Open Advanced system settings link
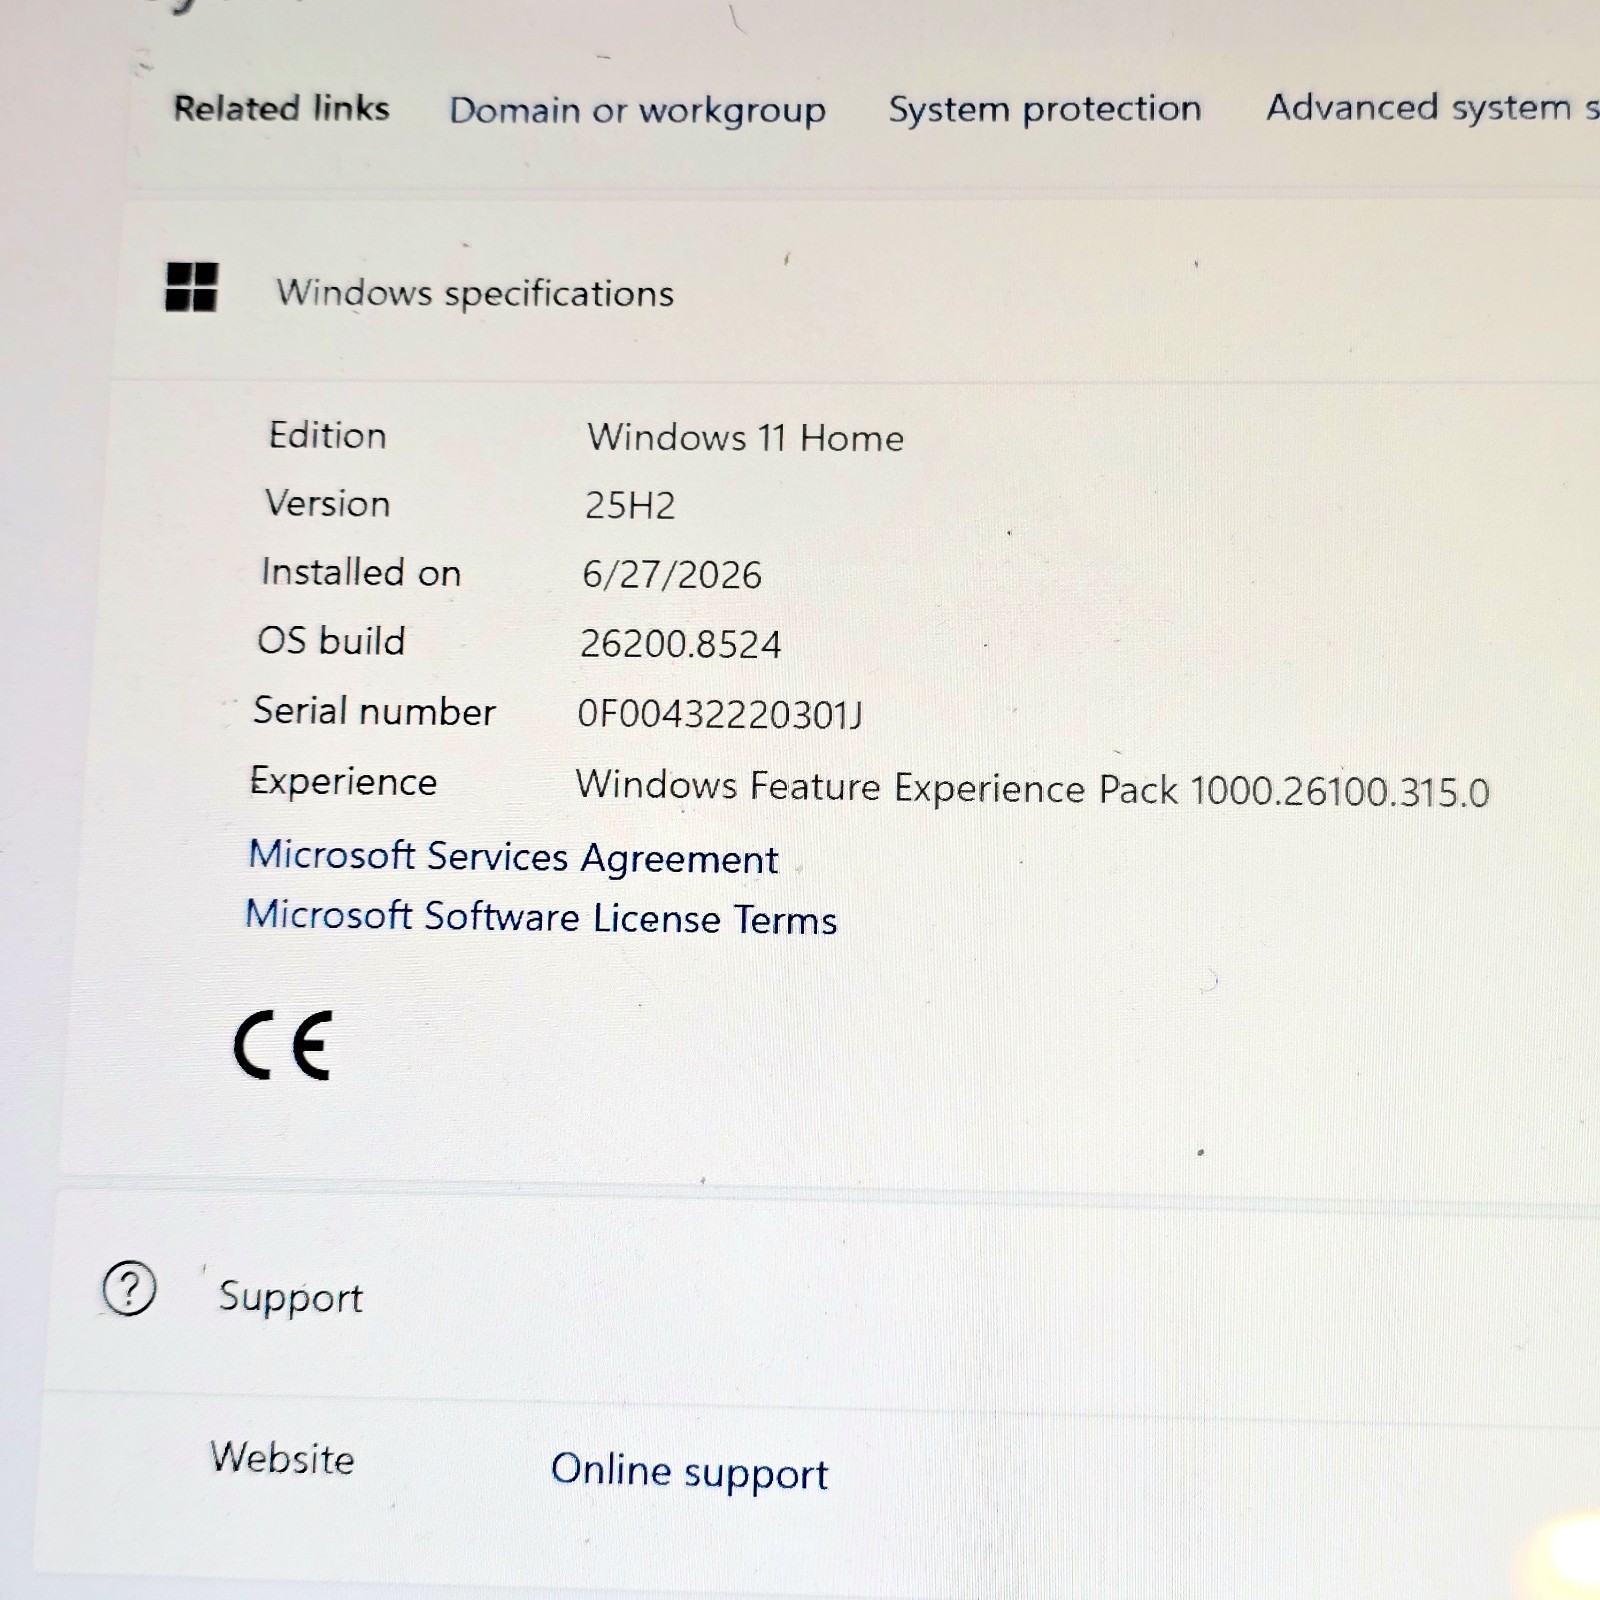 click(1432, 107)
